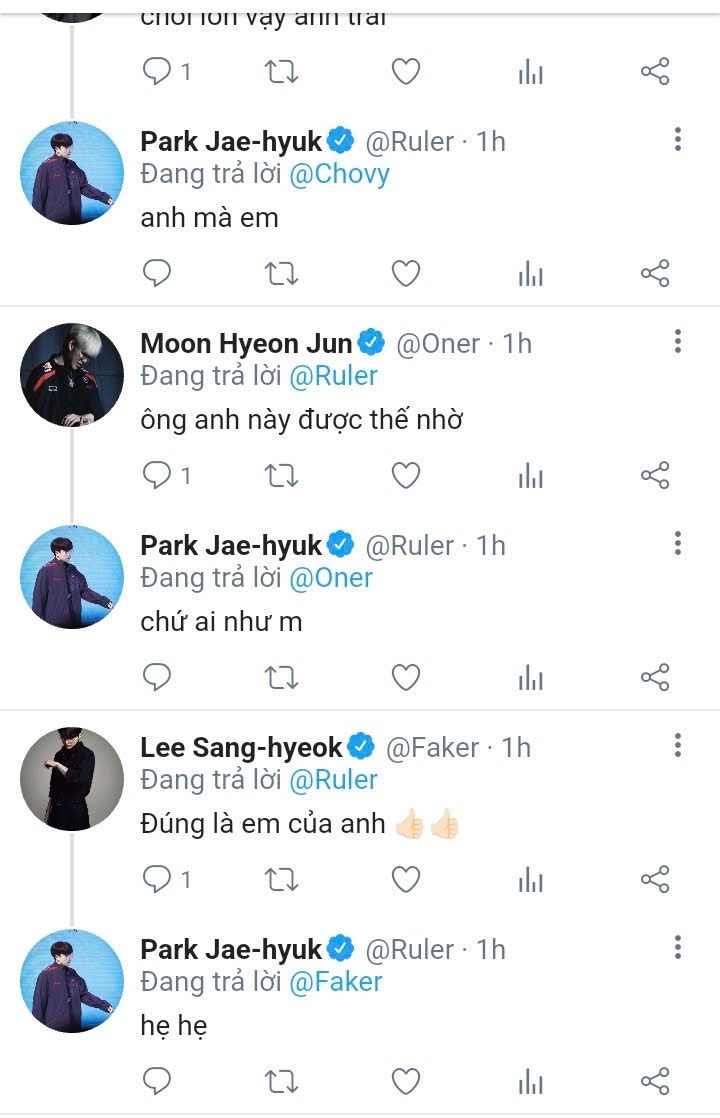The width and height of the screenshot is (720, 1118).
Task: Open Moon Hyeon Jun's profile picture
Action: (72, 375)
